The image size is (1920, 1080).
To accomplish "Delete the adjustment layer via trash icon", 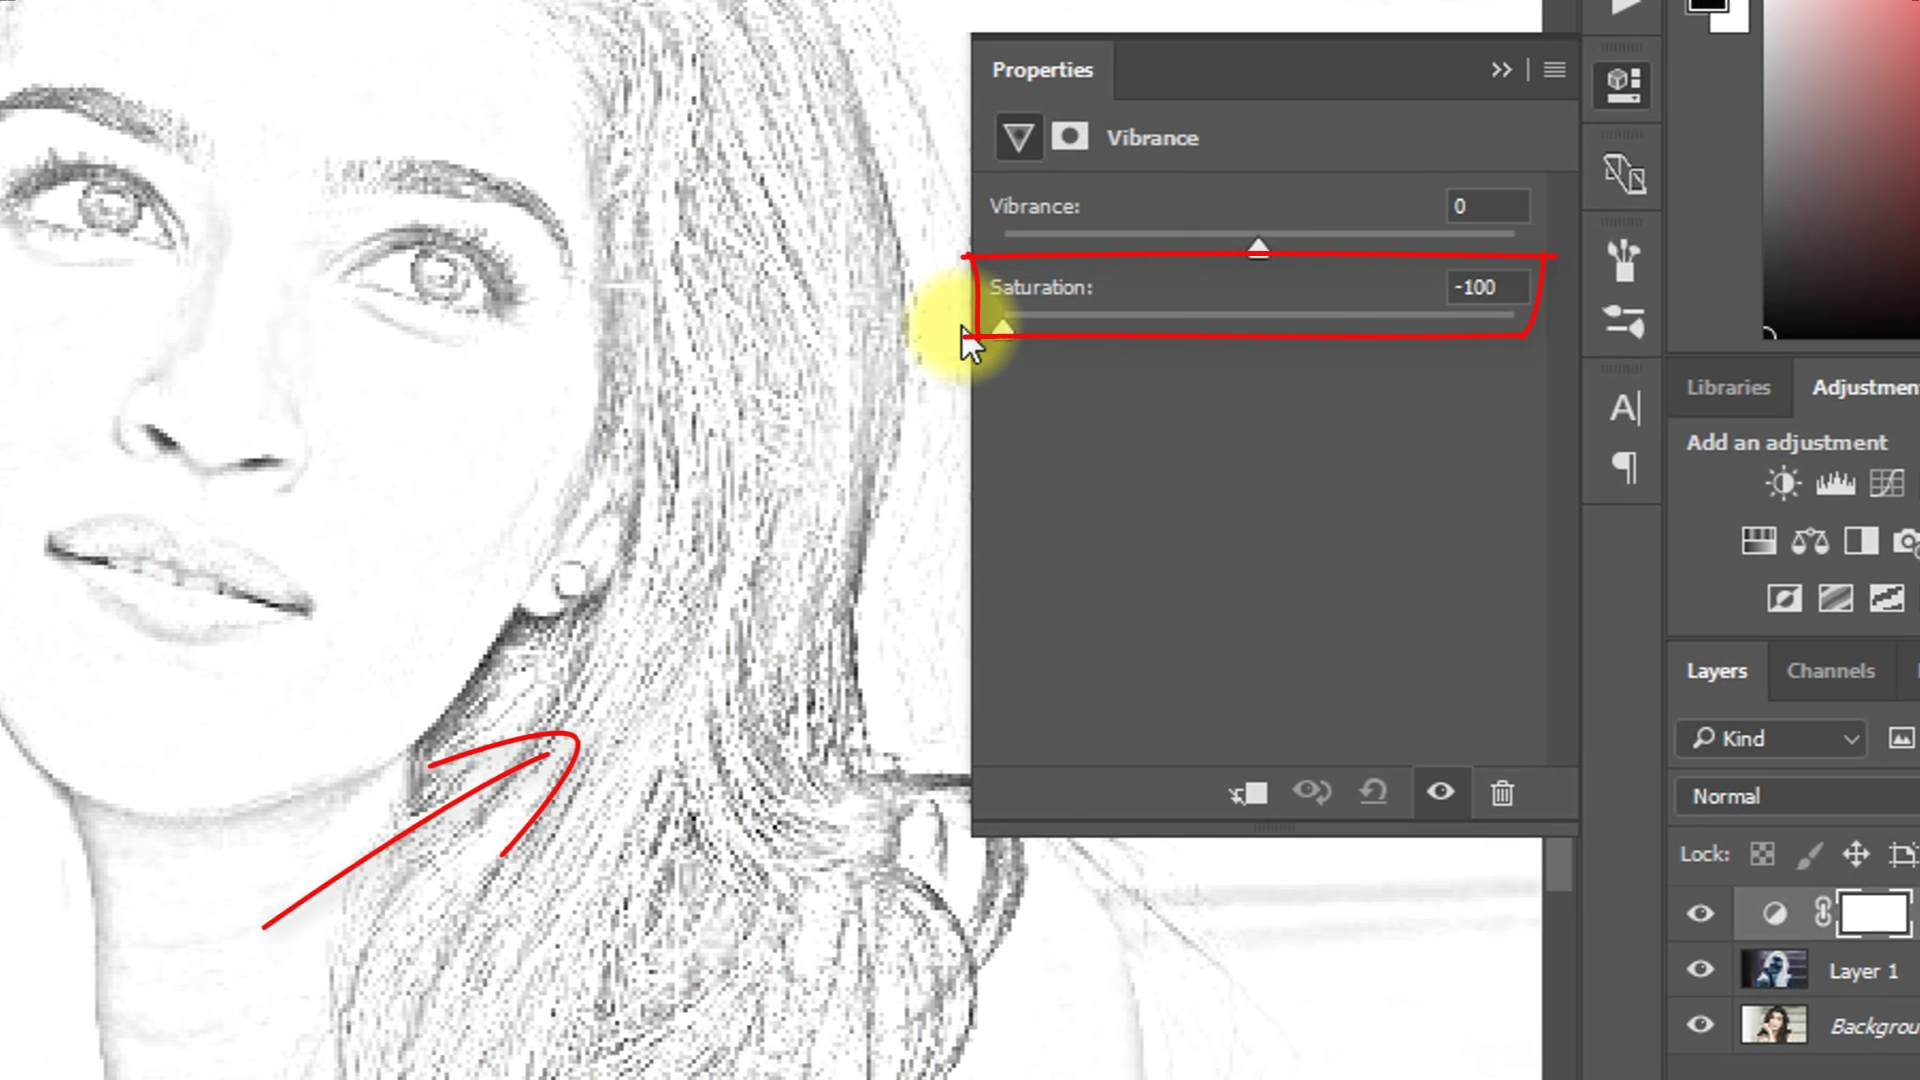I will (1502, 792).
